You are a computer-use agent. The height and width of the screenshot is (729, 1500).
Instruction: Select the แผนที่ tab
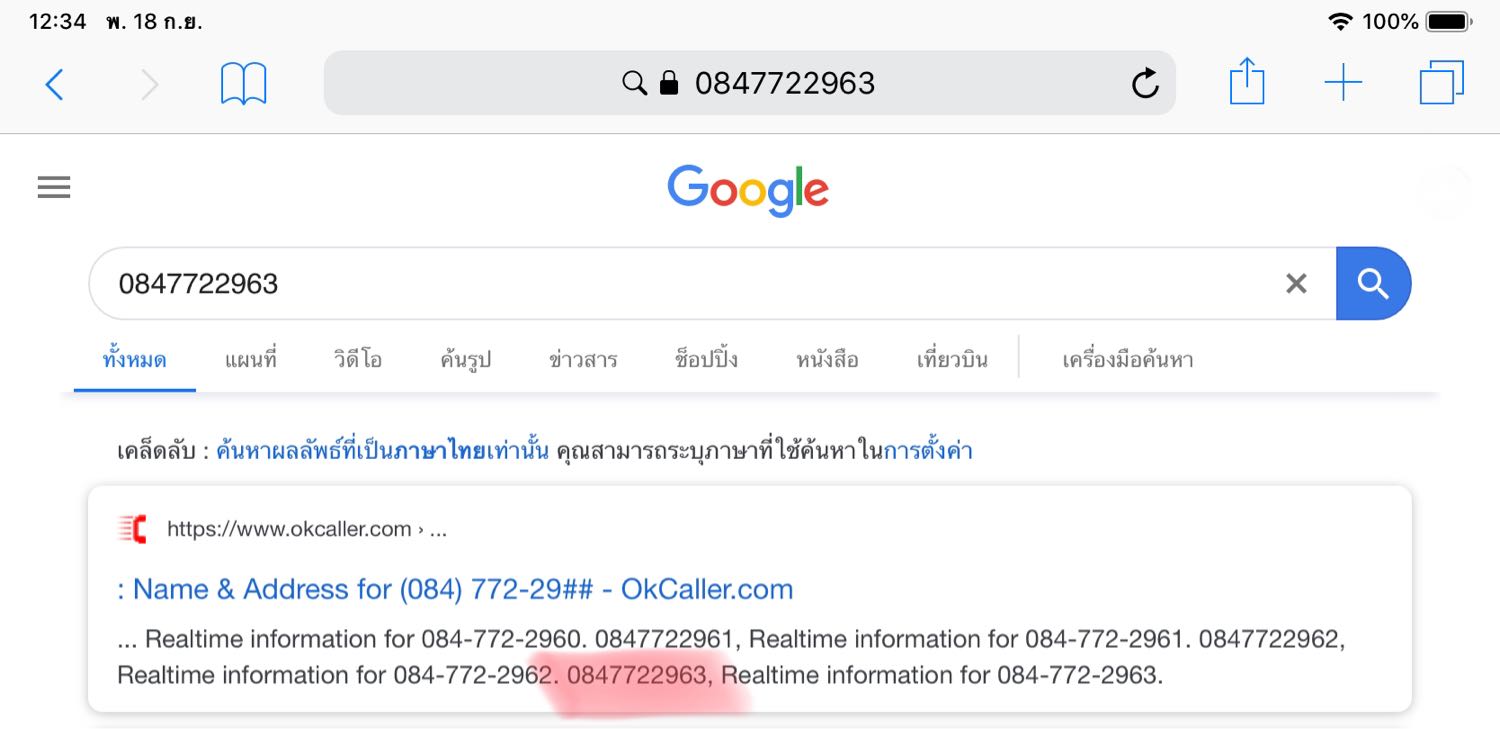(x=250, y=360)
